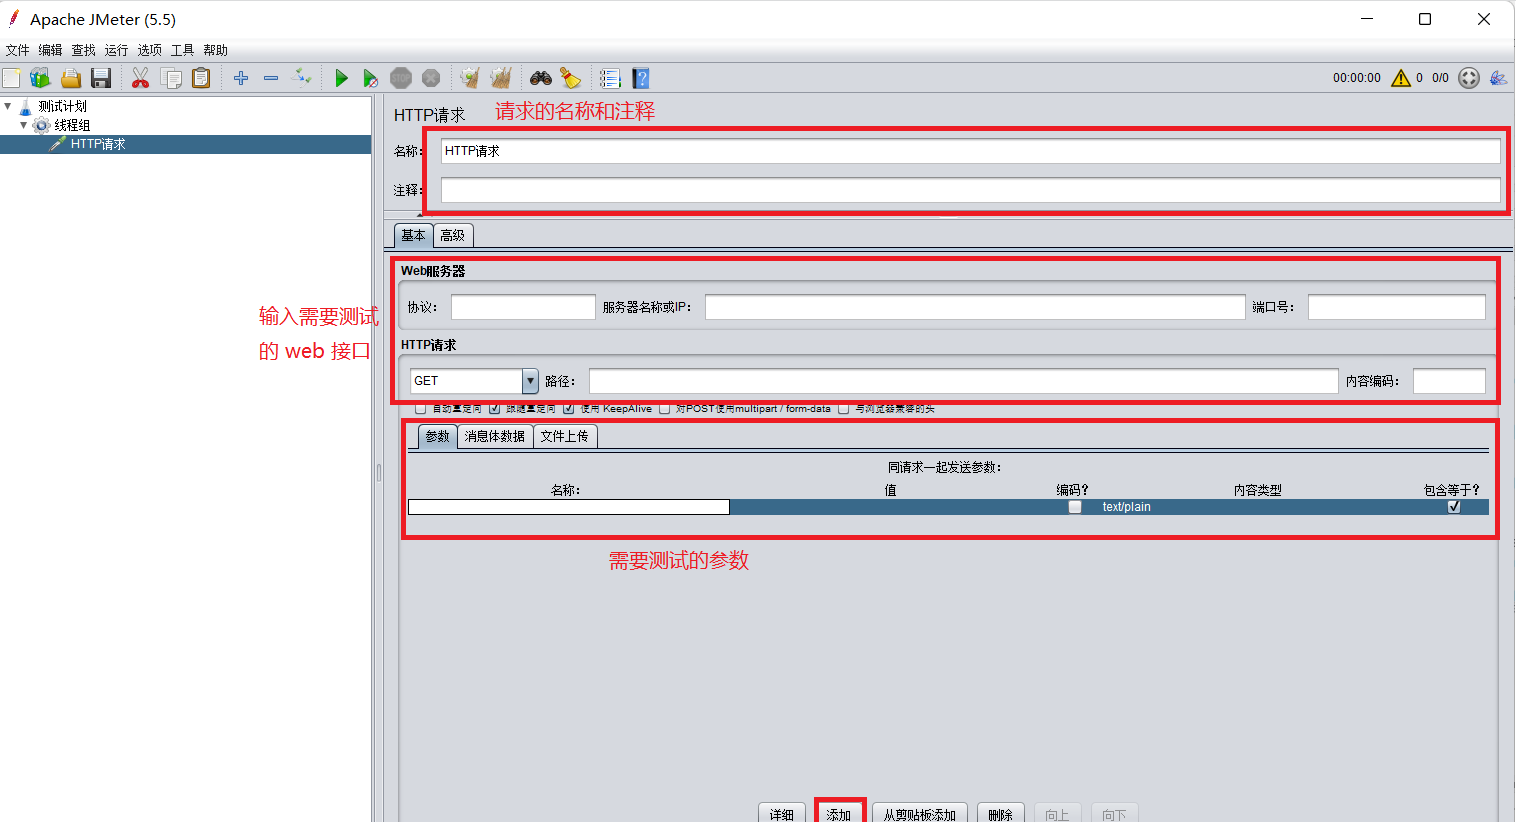Switch to the 基本 tab

click(414, 235)
